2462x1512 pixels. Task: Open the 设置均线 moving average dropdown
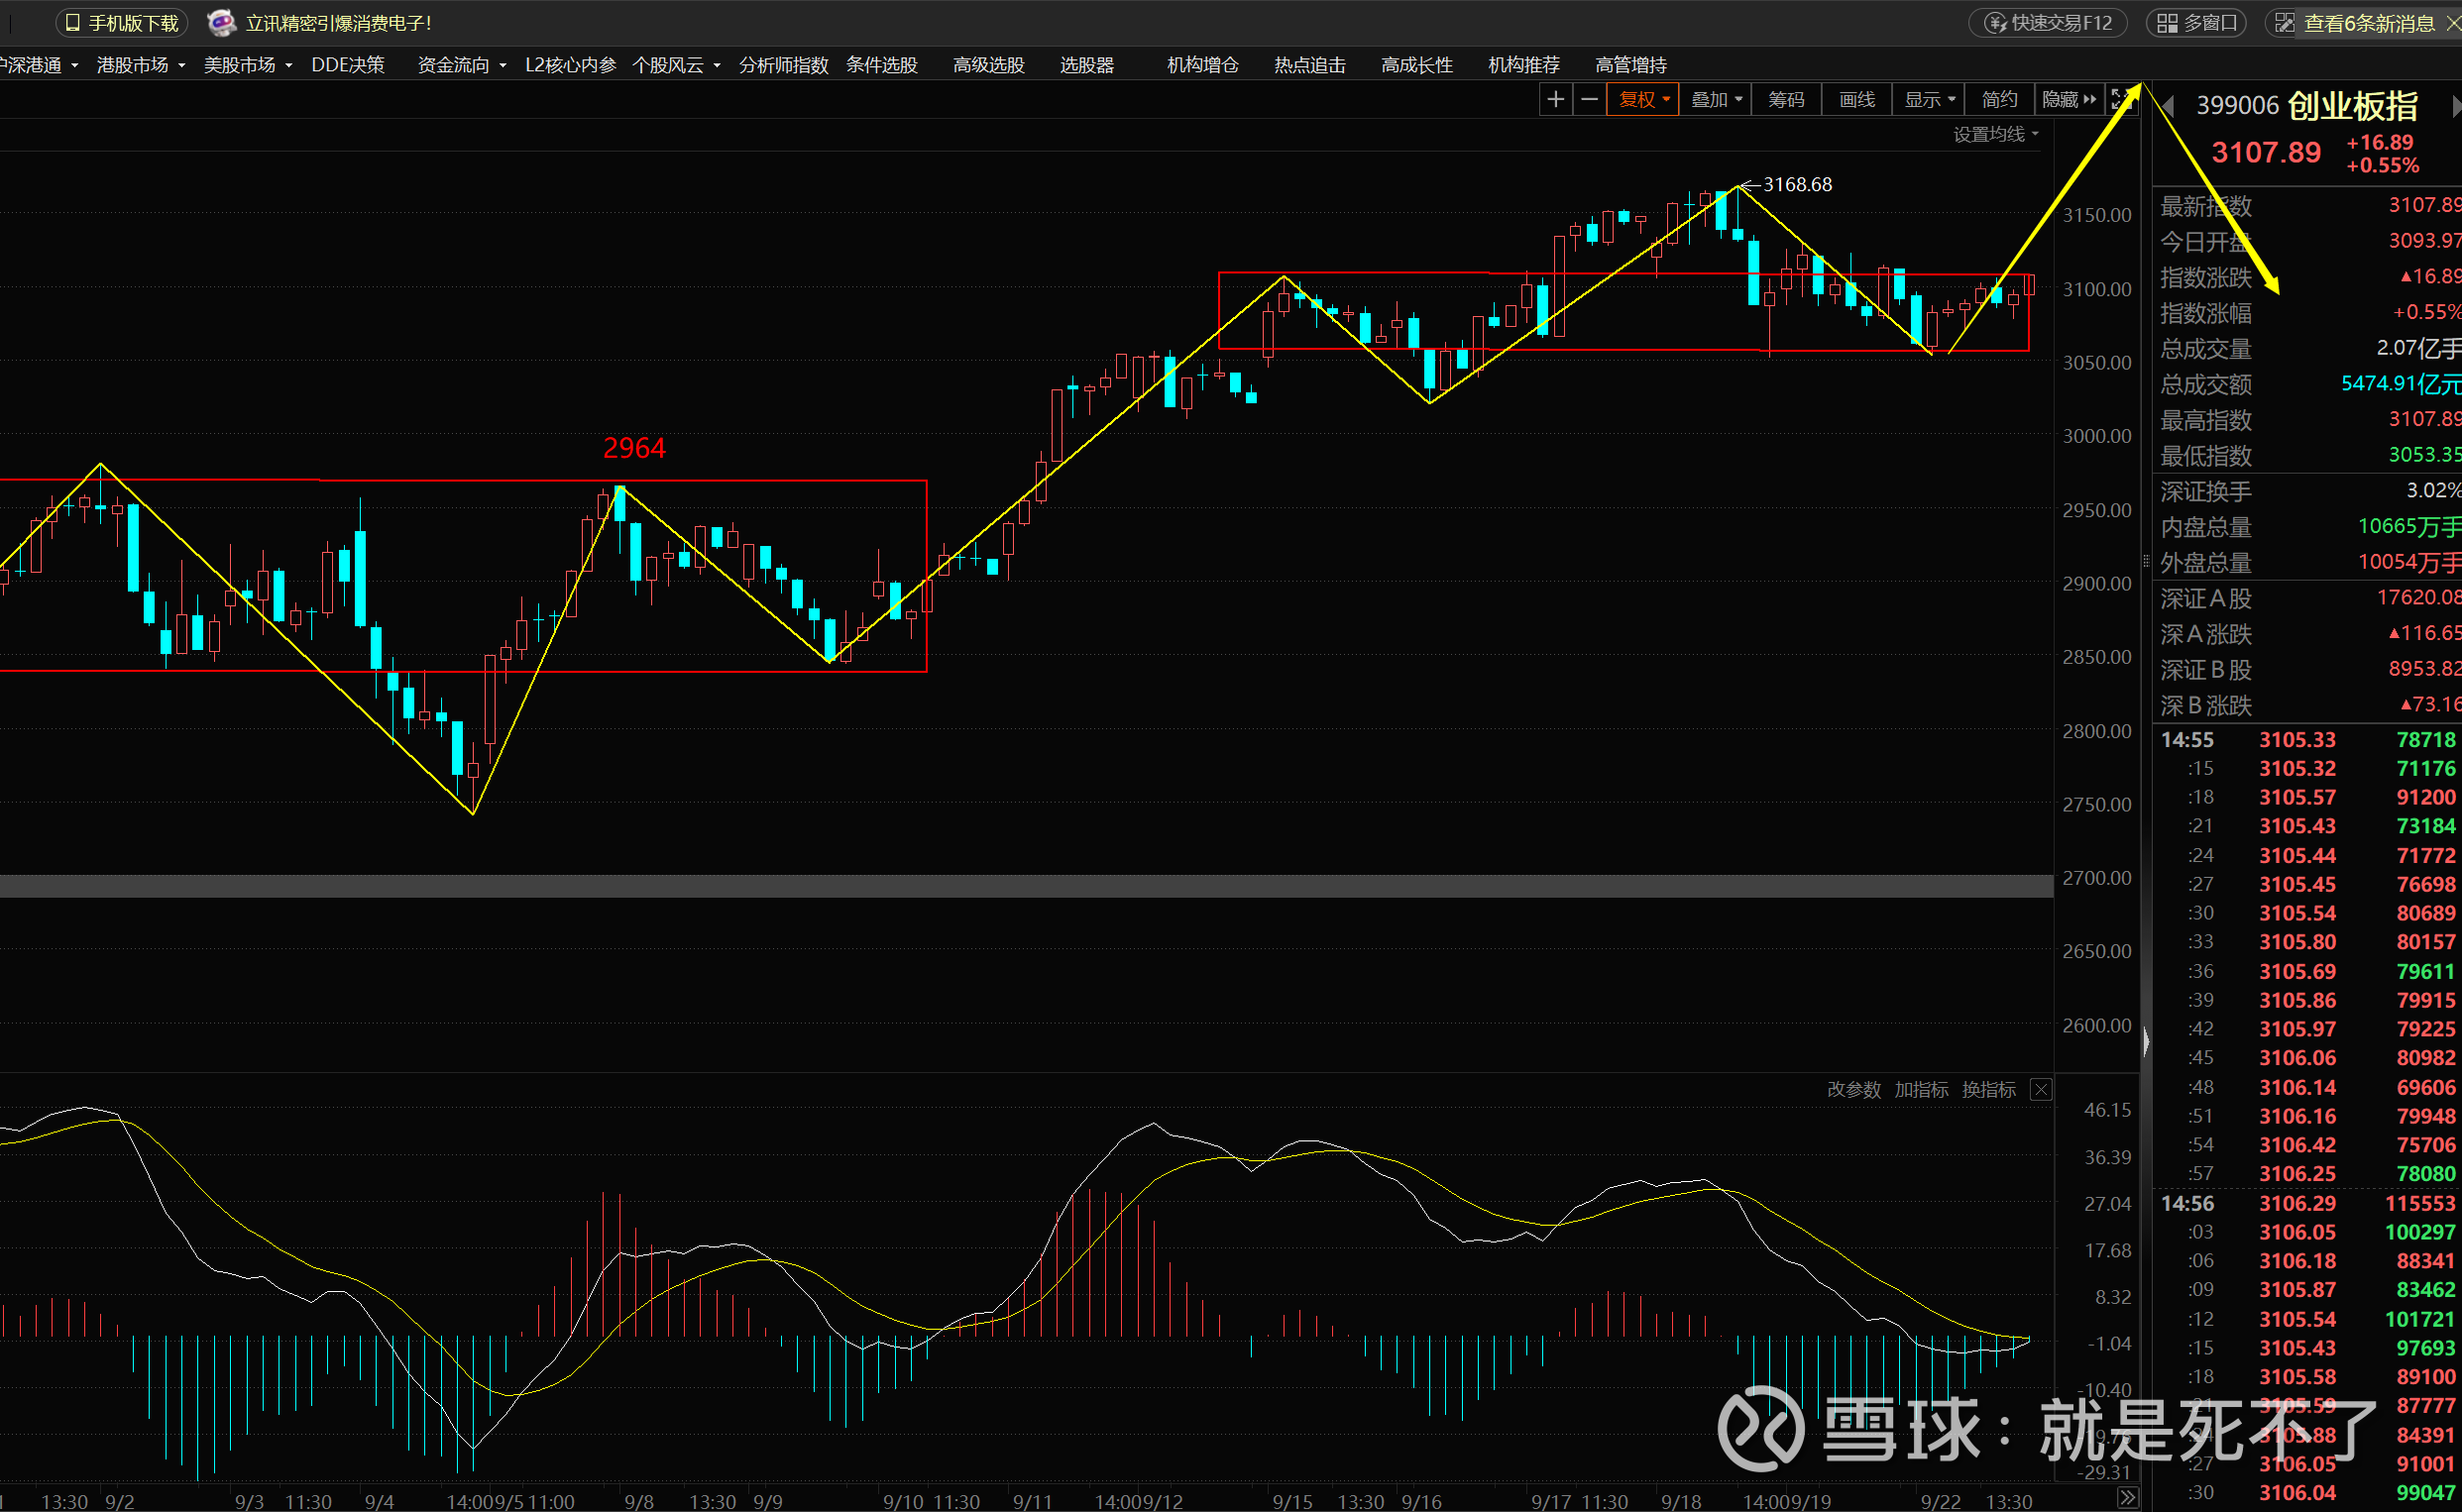coord(1995,134)
